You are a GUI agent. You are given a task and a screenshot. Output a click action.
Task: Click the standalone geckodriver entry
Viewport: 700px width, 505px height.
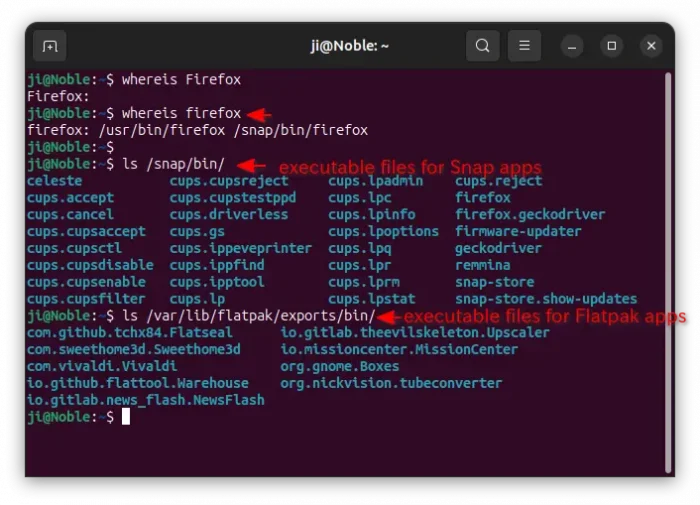[x=499, y=248]
